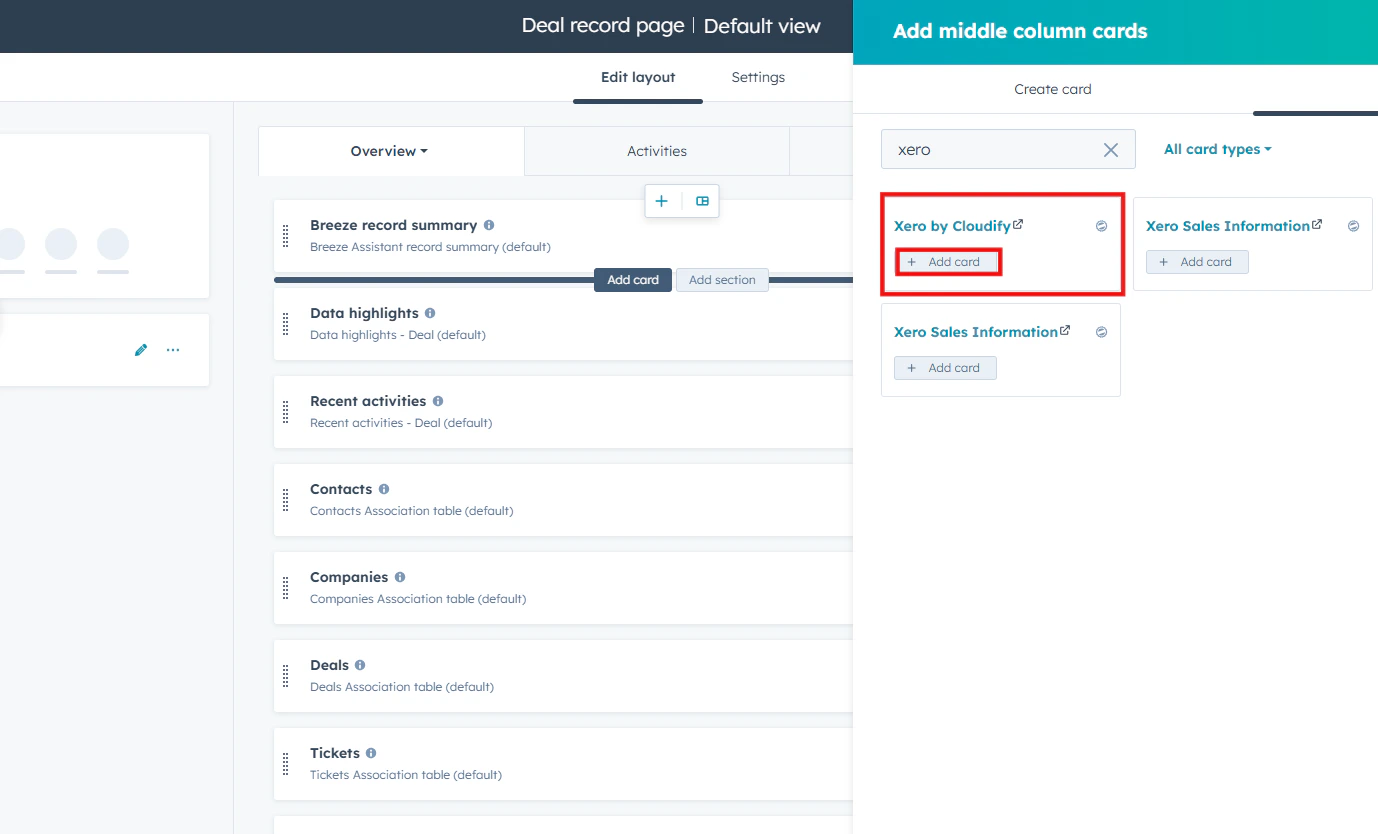Click the Companies Association table (default) text

tap(418, 599)
